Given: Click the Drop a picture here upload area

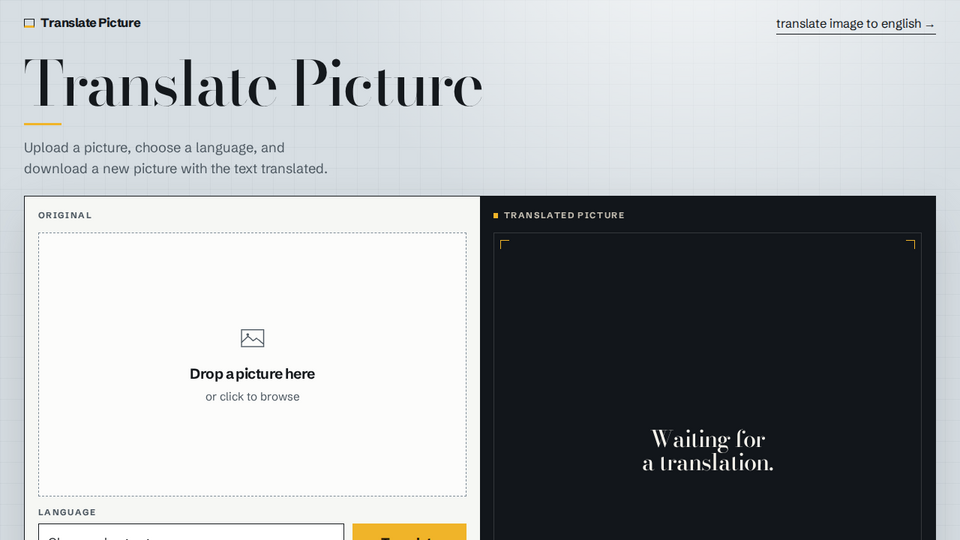Looking at the screenshot, I should coord(252,364).
